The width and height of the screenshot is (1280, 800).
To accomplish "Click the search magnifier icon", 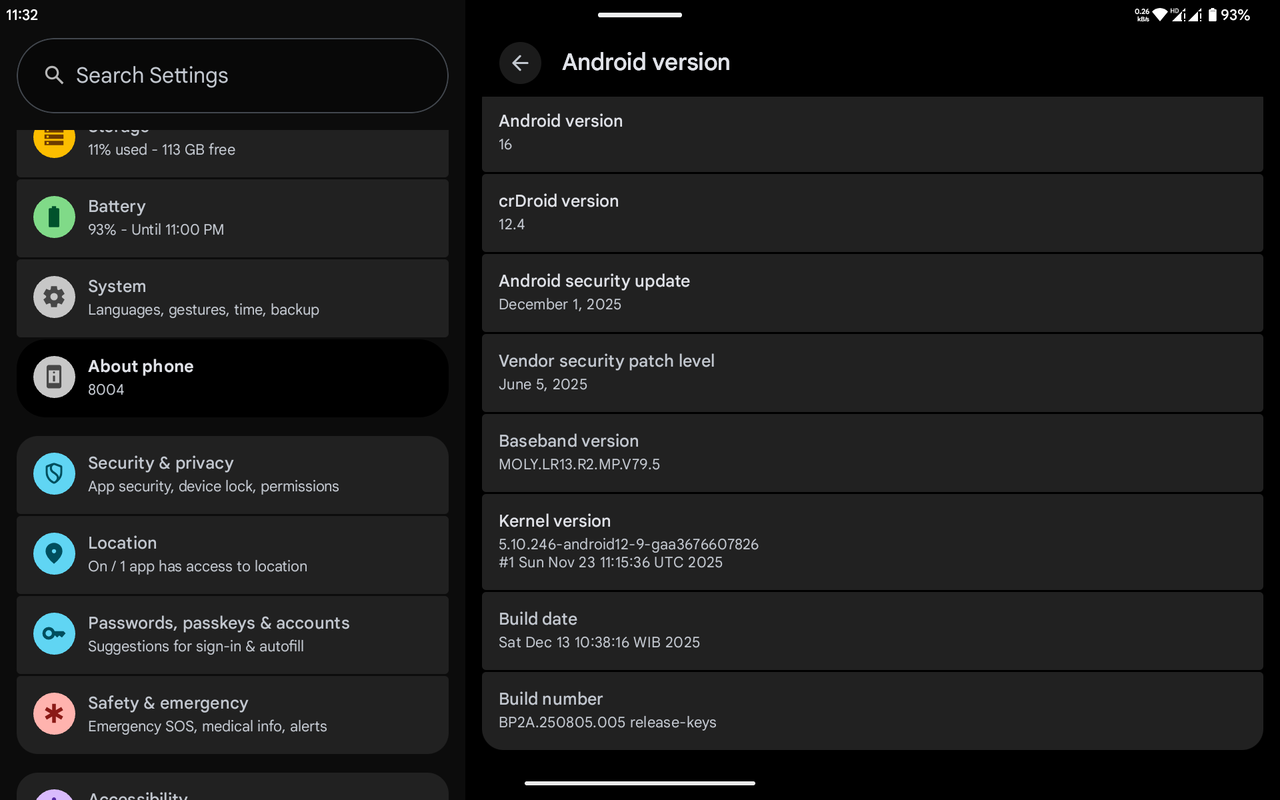I will 54,75.
